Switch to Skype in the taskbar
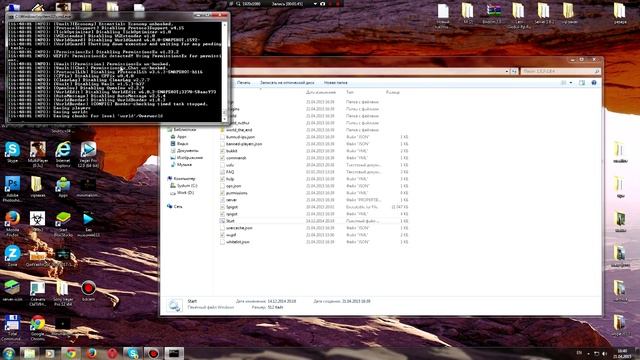 point(133,353)
